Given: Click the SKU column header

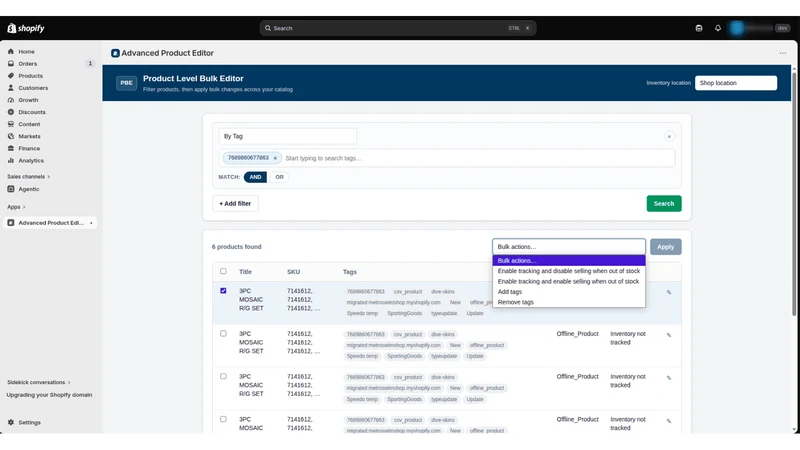Looking at the screenshot, I should coord(293,272).
